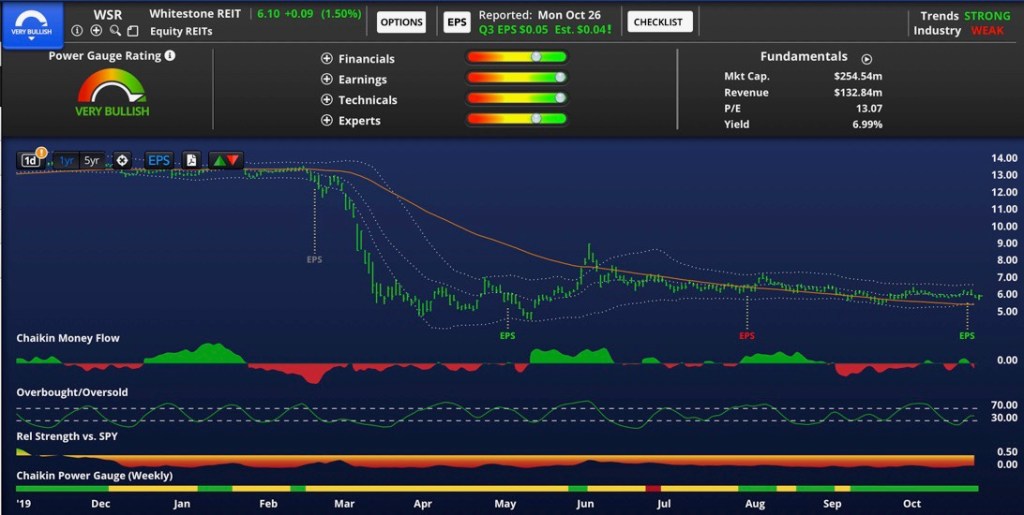
Task: Expand the Financials section
Action: tap(327, 59)
